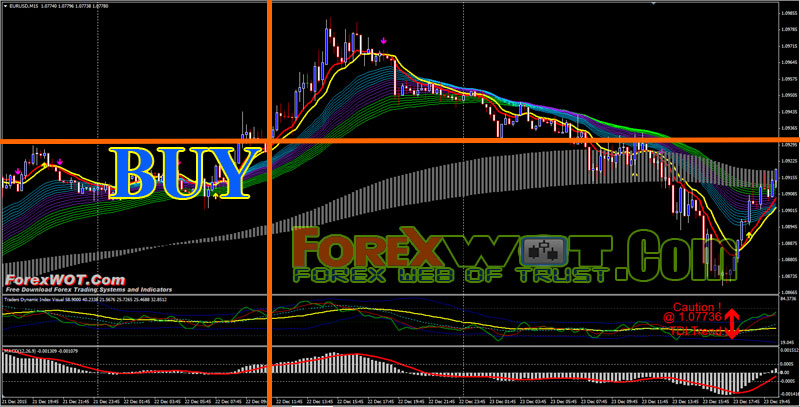
Task: Click the '23 Dec 17:45' time axis label
Action: (748, 400)
